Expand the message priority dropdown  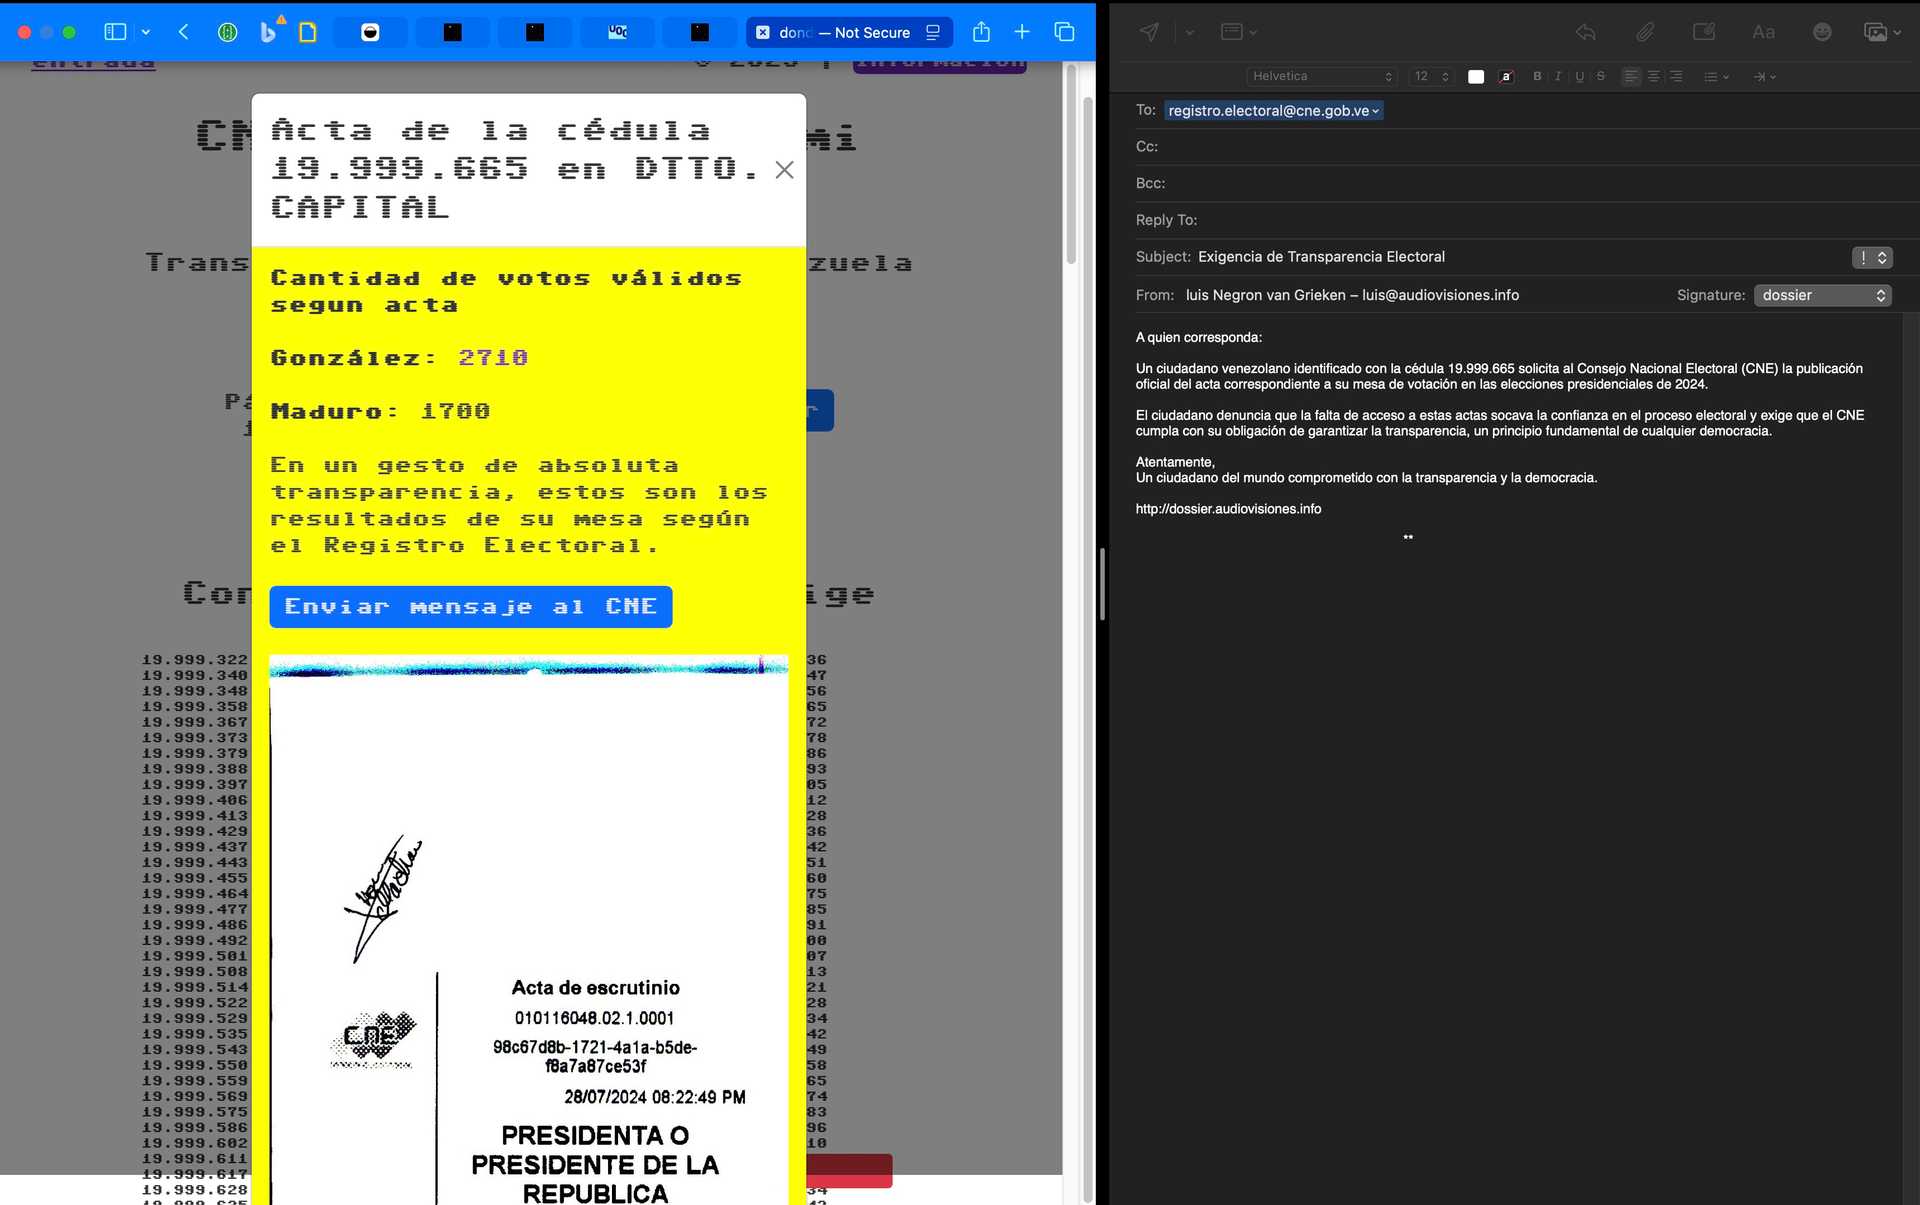click(x=1872, y=257)
